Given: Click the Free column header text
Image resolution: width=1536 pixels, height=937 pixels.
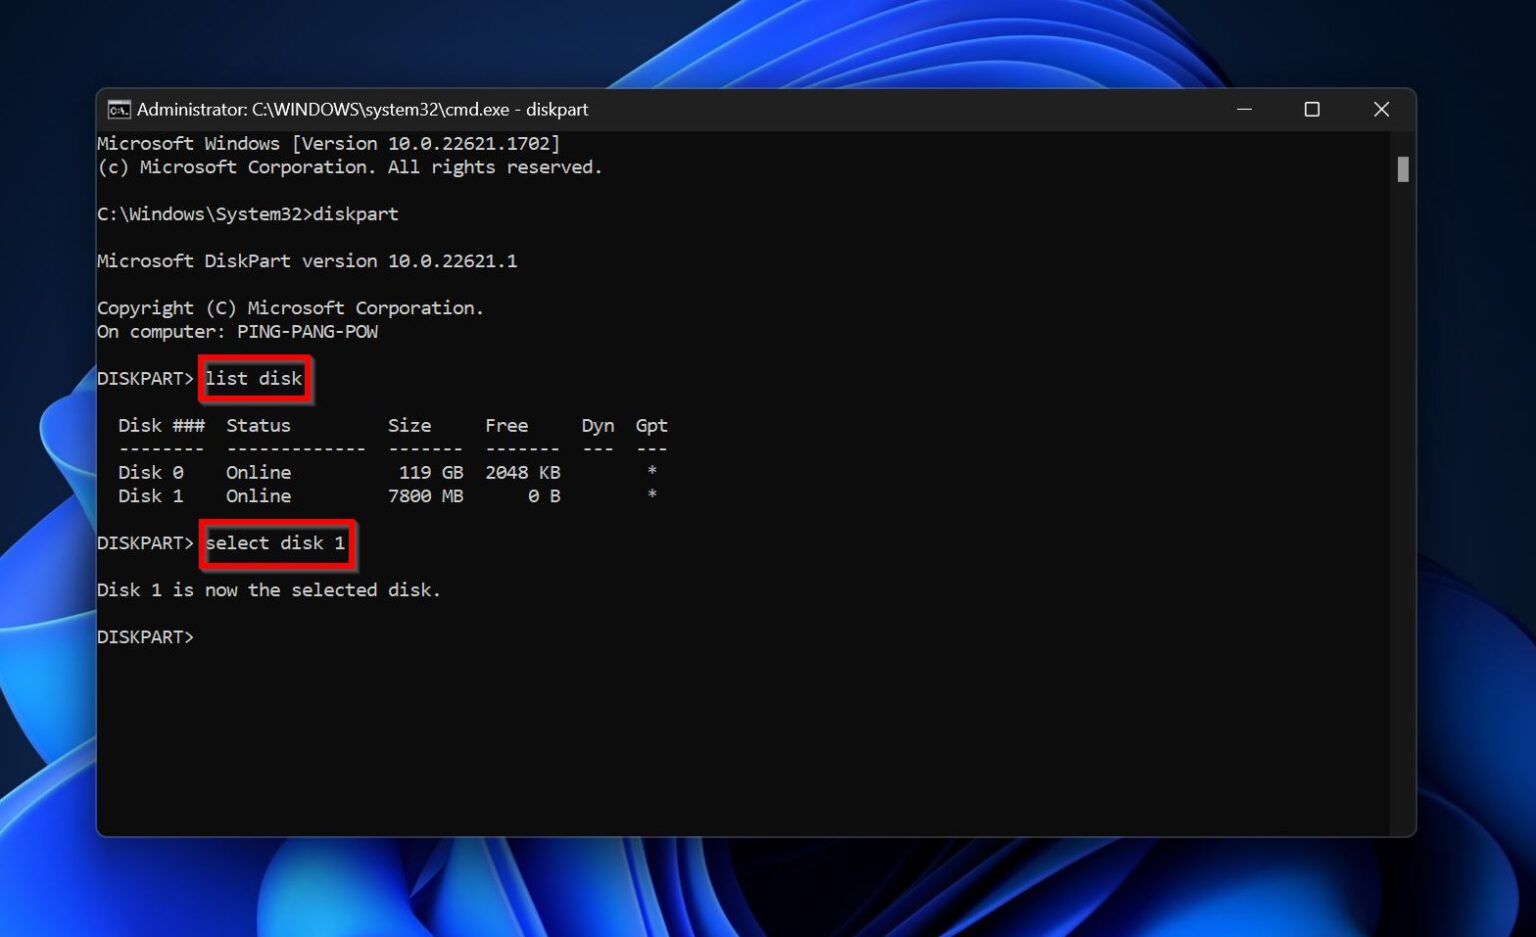Looking at the screenshot, I should [x=507, y=425].
